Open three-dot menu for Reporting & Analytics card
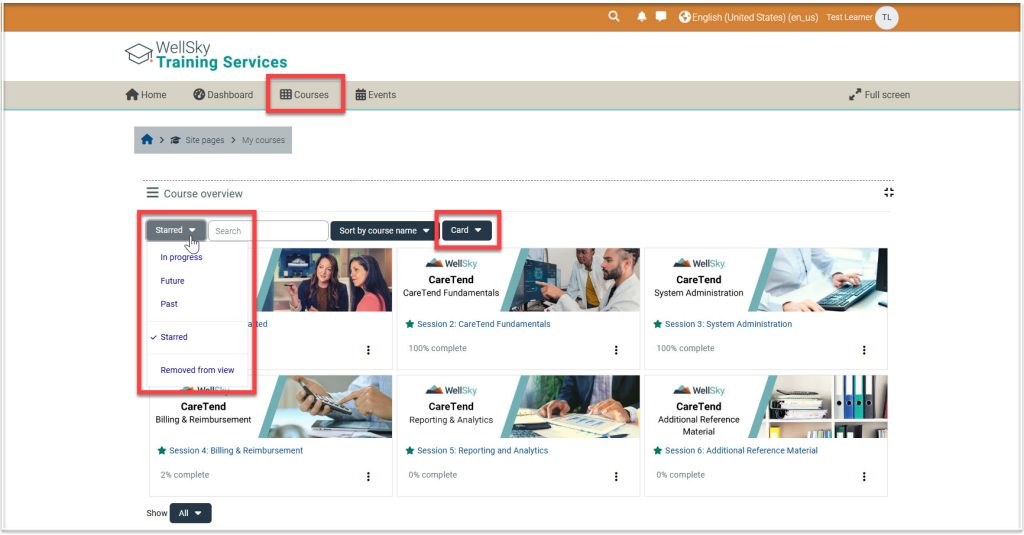 616,477
